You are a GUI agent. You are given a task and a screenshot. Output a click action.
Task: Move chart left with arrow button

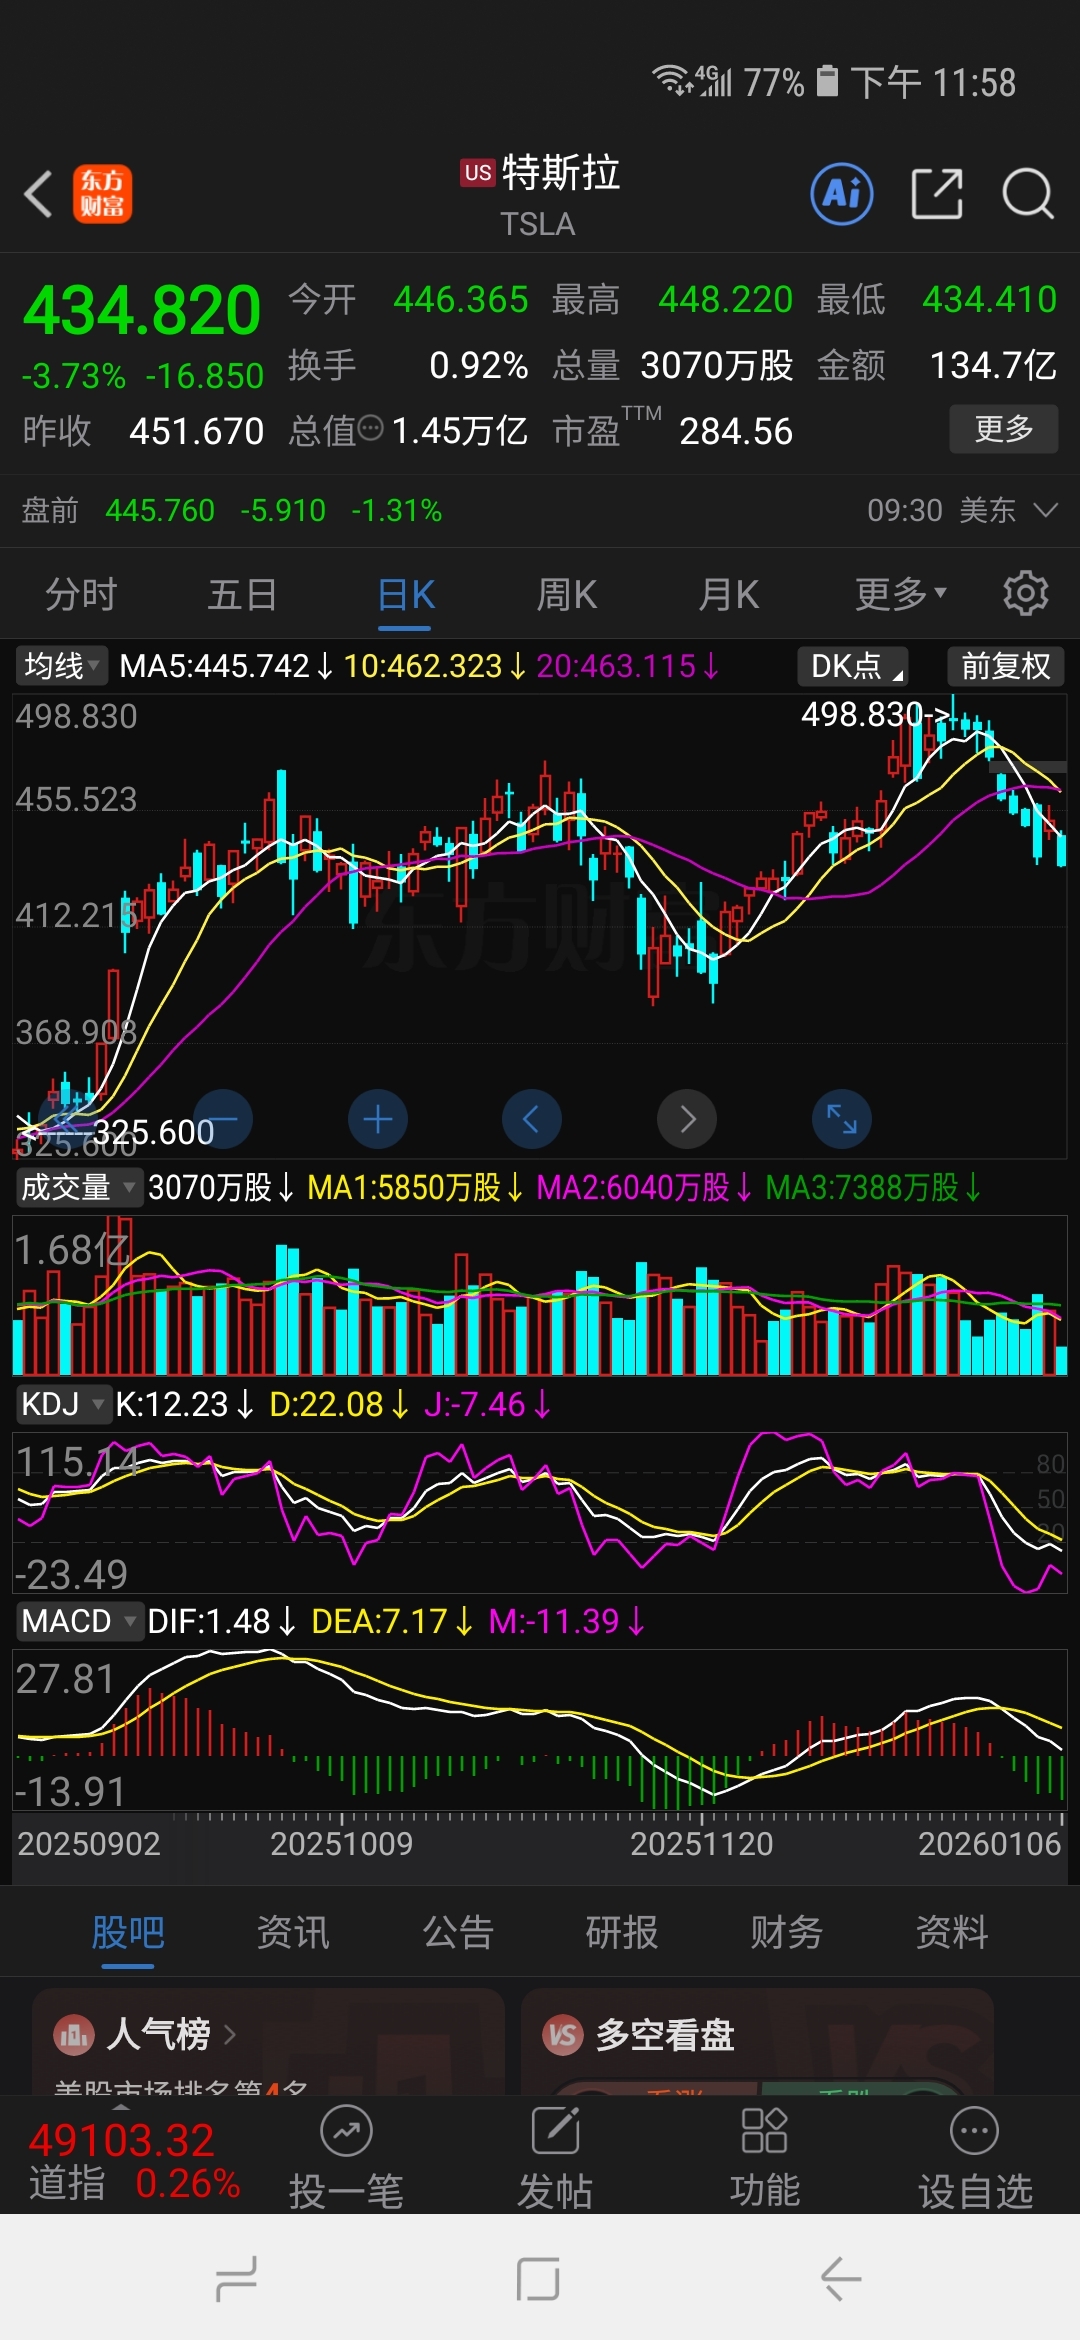tap(532, 1119)
